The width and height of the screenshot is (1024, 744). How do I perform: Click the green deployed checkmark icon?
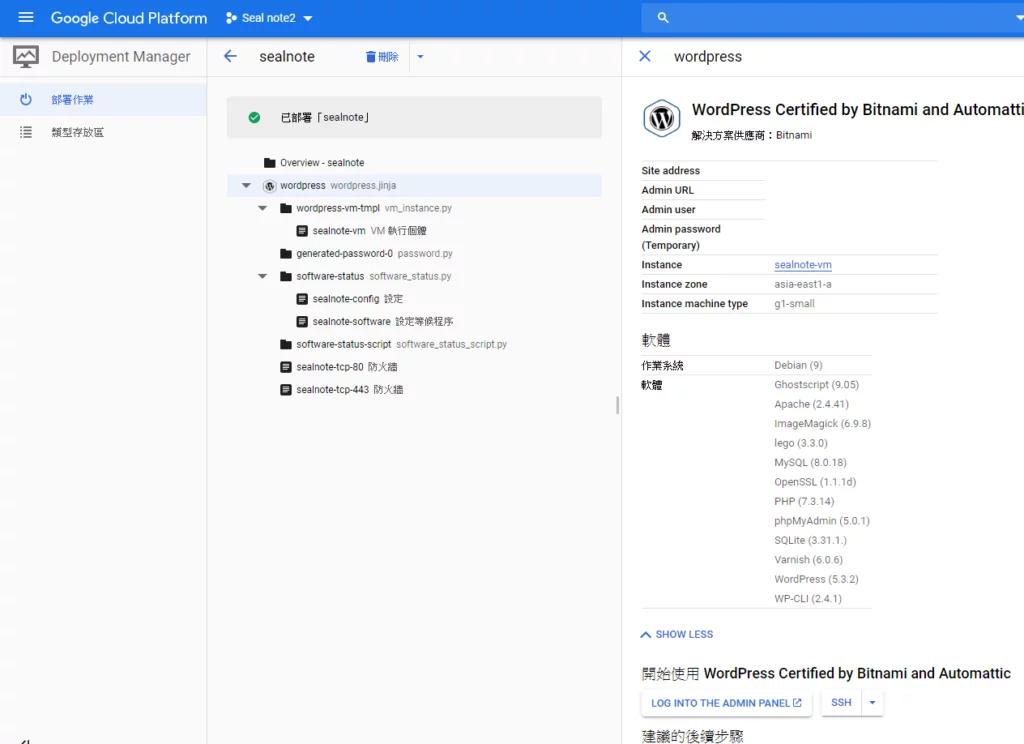254,118
